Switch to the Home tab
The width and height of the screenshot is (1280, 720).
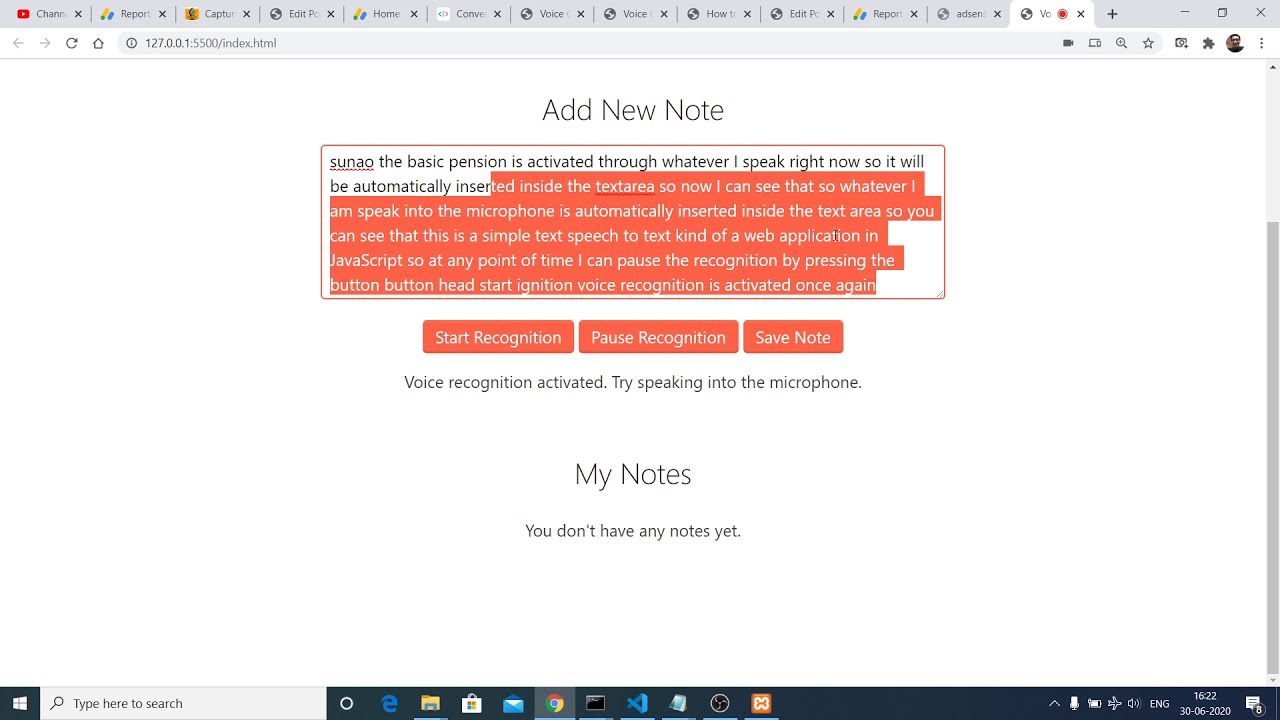click(378, 14)
